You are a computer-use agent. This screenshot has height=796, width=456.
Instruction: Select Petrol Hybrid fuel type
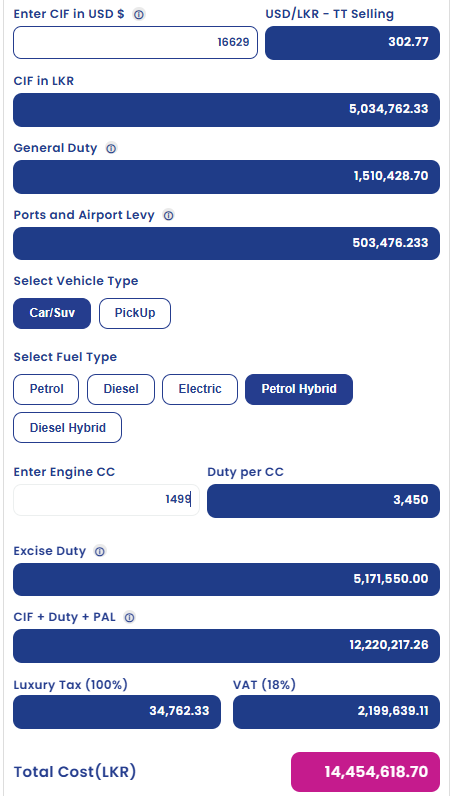point(299,389)
